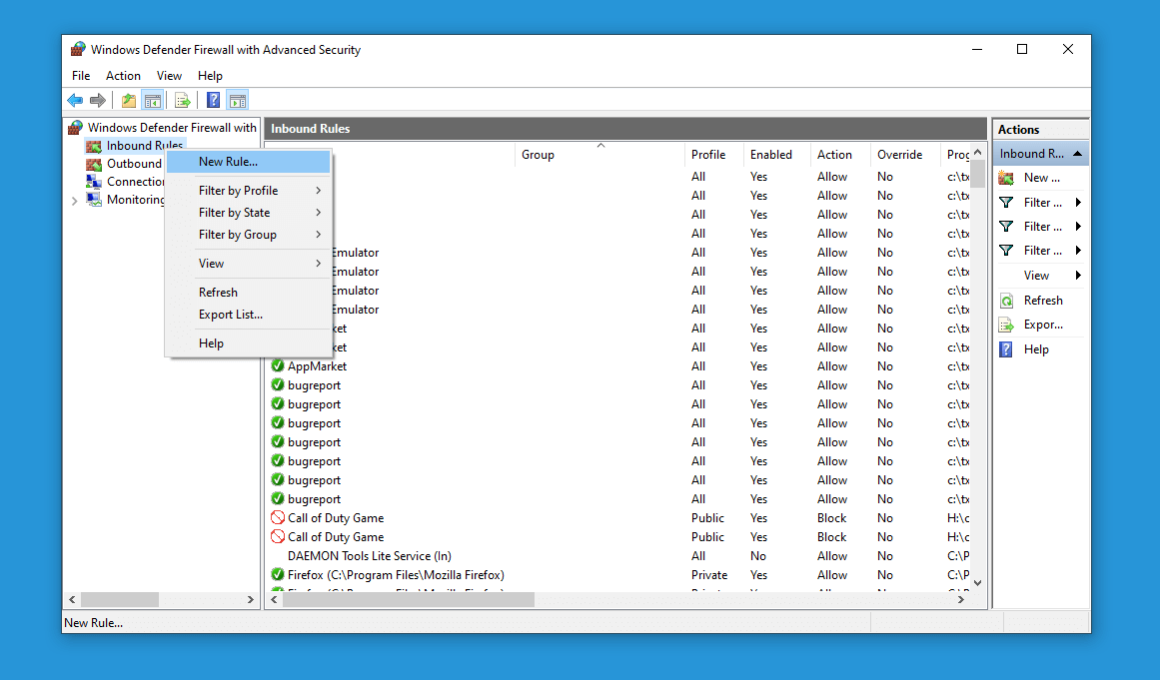Open the Action menu in the menu bar
This screenshot has width=1160, height=680.
[x=123, y=75]
